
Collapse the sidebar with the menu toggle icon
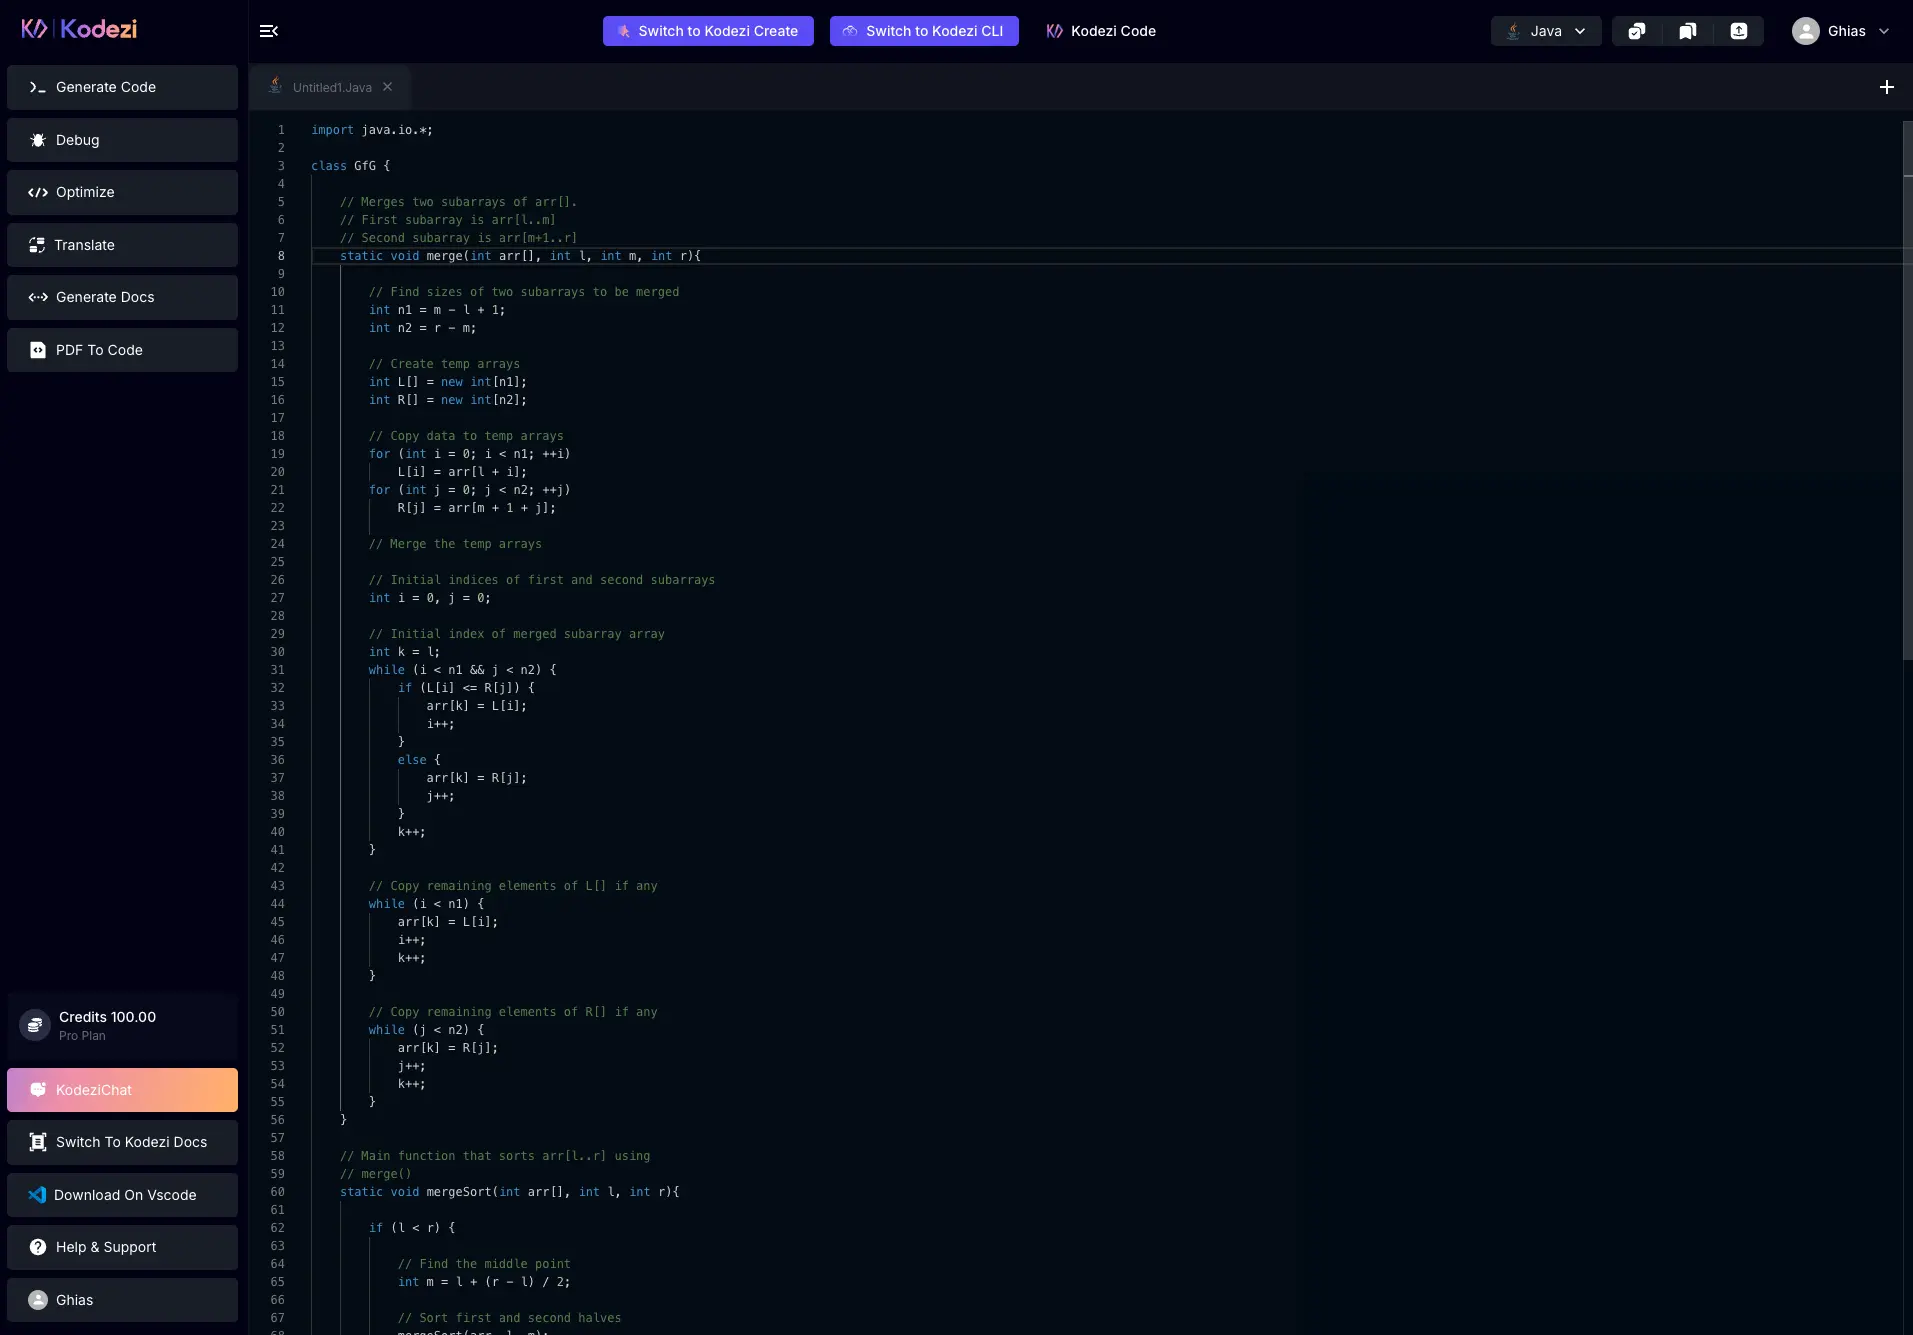click(x=269, y=31)
